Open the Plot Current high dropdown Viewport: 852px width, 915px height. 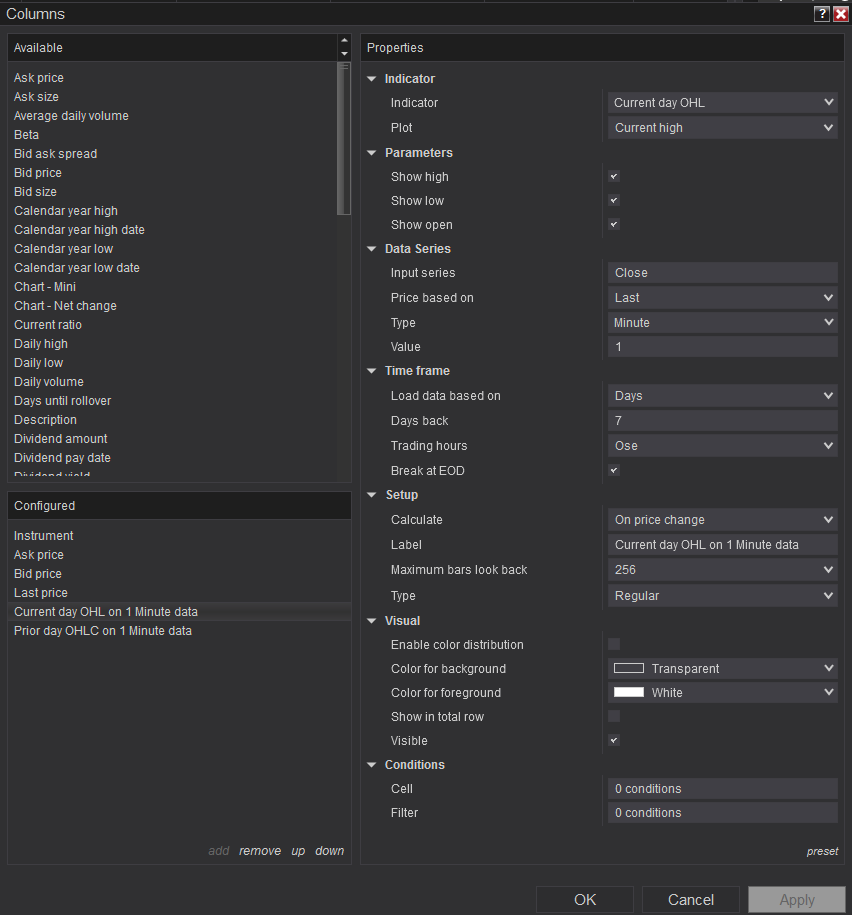click(722, 128)
